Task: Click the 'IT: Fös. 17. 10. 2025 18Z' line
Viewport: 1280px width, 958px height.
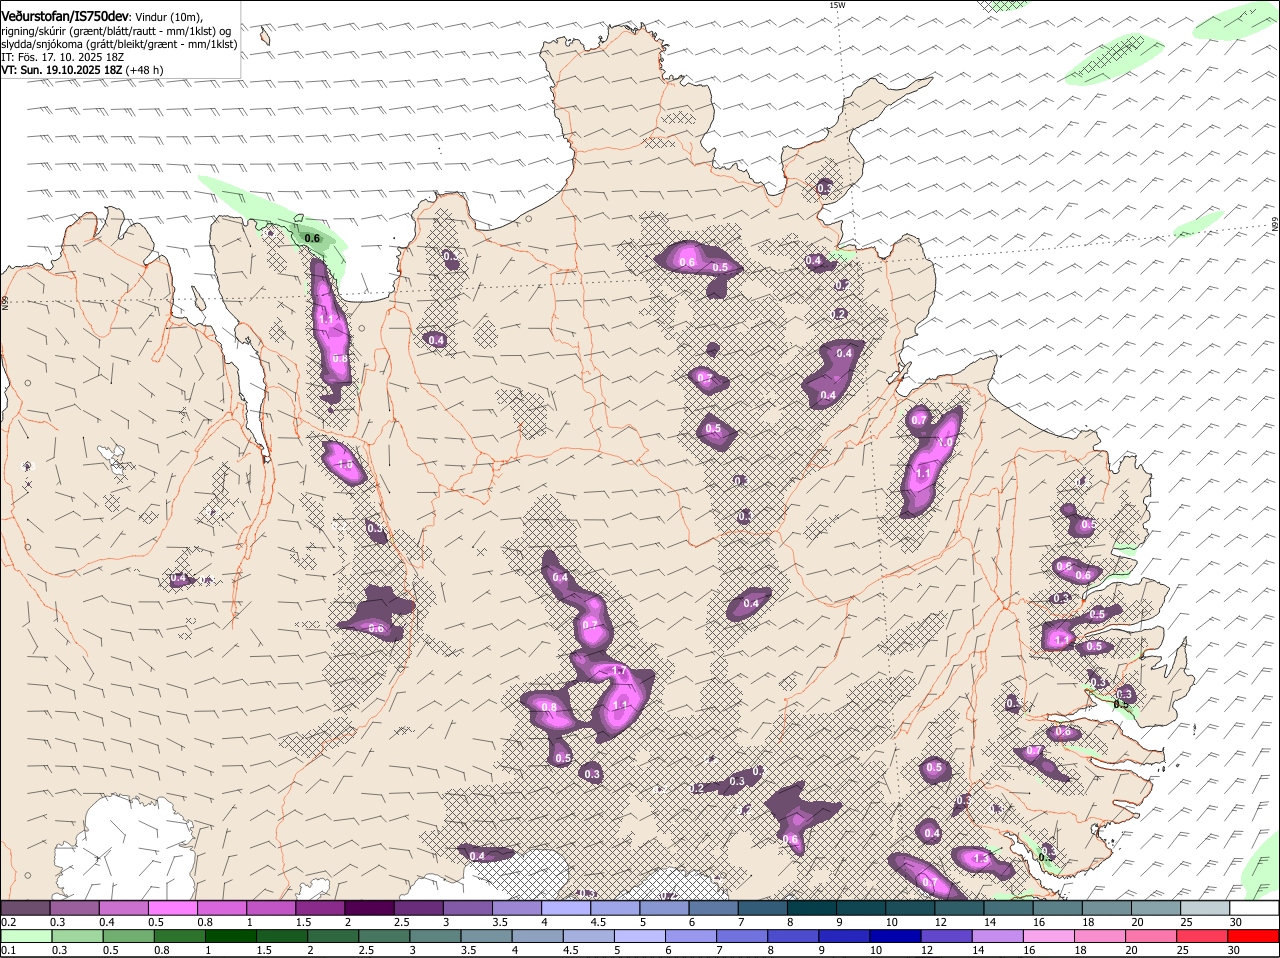Action: coord(62,57)
